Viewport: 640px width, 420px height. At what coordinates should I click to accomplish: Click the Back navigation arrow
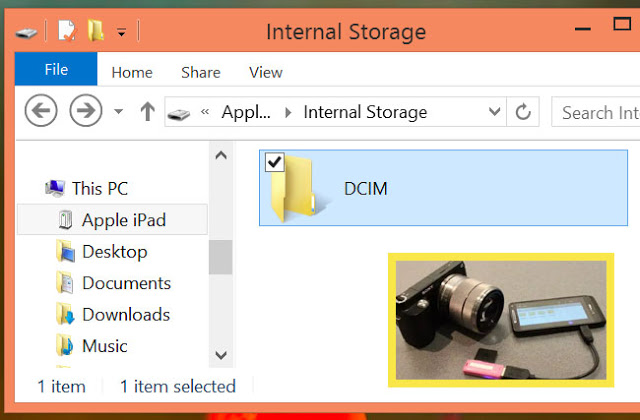41,111
